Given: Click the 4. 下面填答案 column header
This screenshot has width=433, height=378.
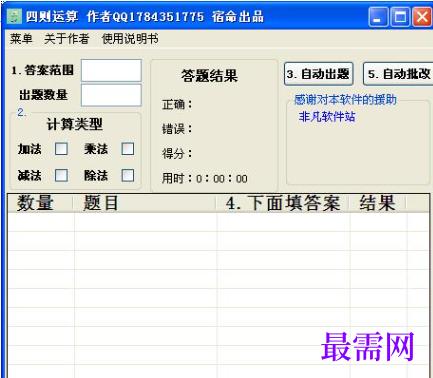Looking at the screenshot, I should click(x=282, y=203).
